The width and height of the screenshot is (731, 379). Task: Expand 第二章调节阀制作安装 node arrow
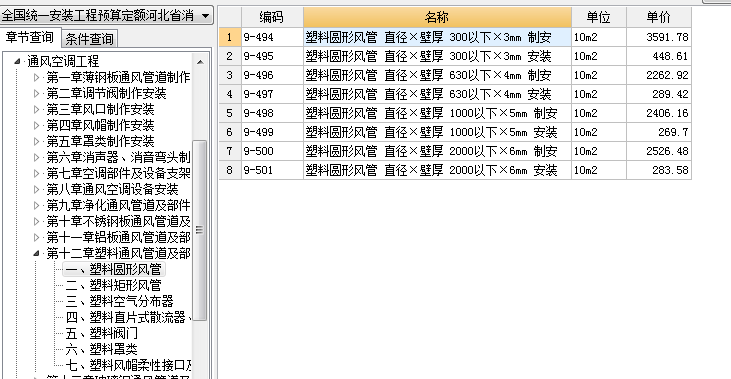click(x=36, y=93)
